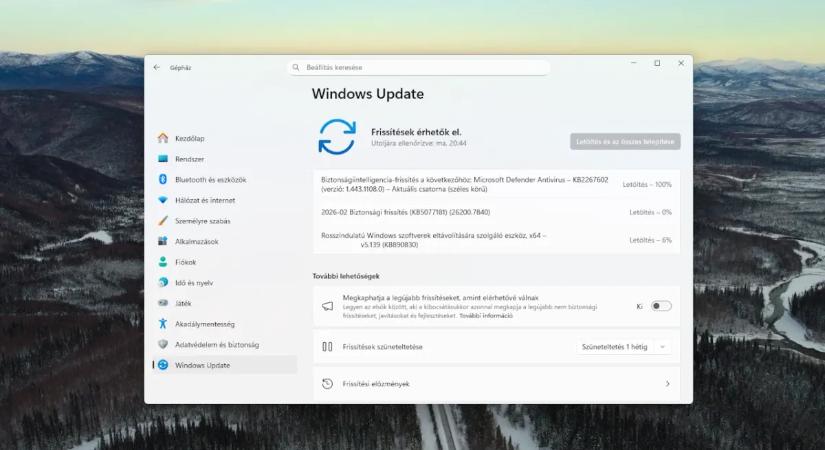This screenshot has width=825, height=450.
Task: Open the Fiókok person icon
Action: (163, 262)
